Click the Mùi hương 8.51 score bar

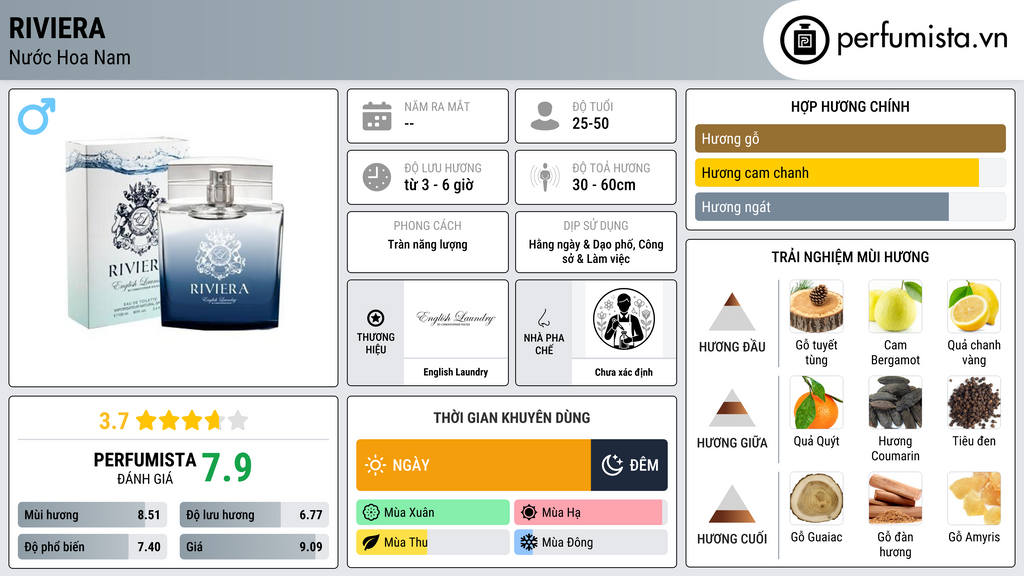(92, 515)
